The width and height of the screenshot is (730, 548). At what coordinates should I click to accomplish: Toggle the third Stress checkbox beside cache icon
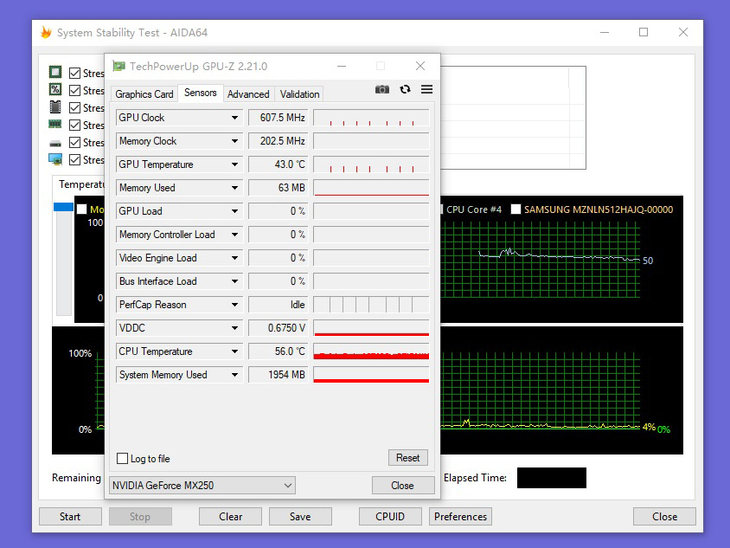74,108
